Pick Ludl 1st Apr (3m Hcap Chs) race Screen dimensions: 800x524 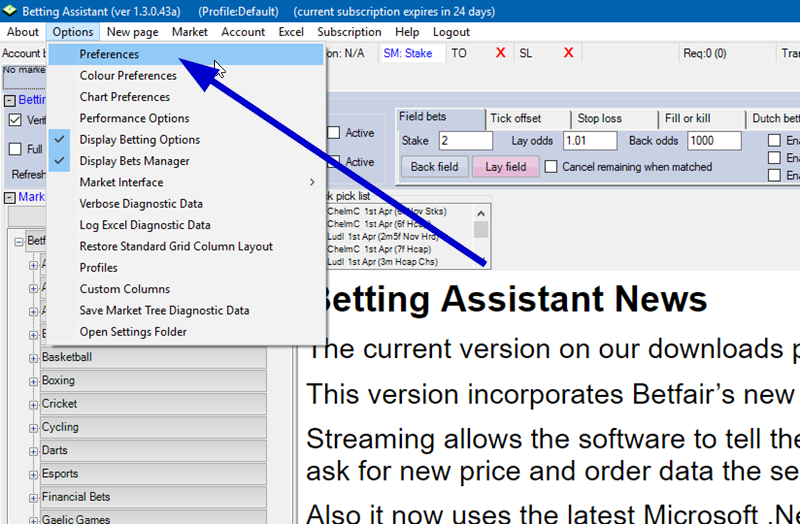382,262
